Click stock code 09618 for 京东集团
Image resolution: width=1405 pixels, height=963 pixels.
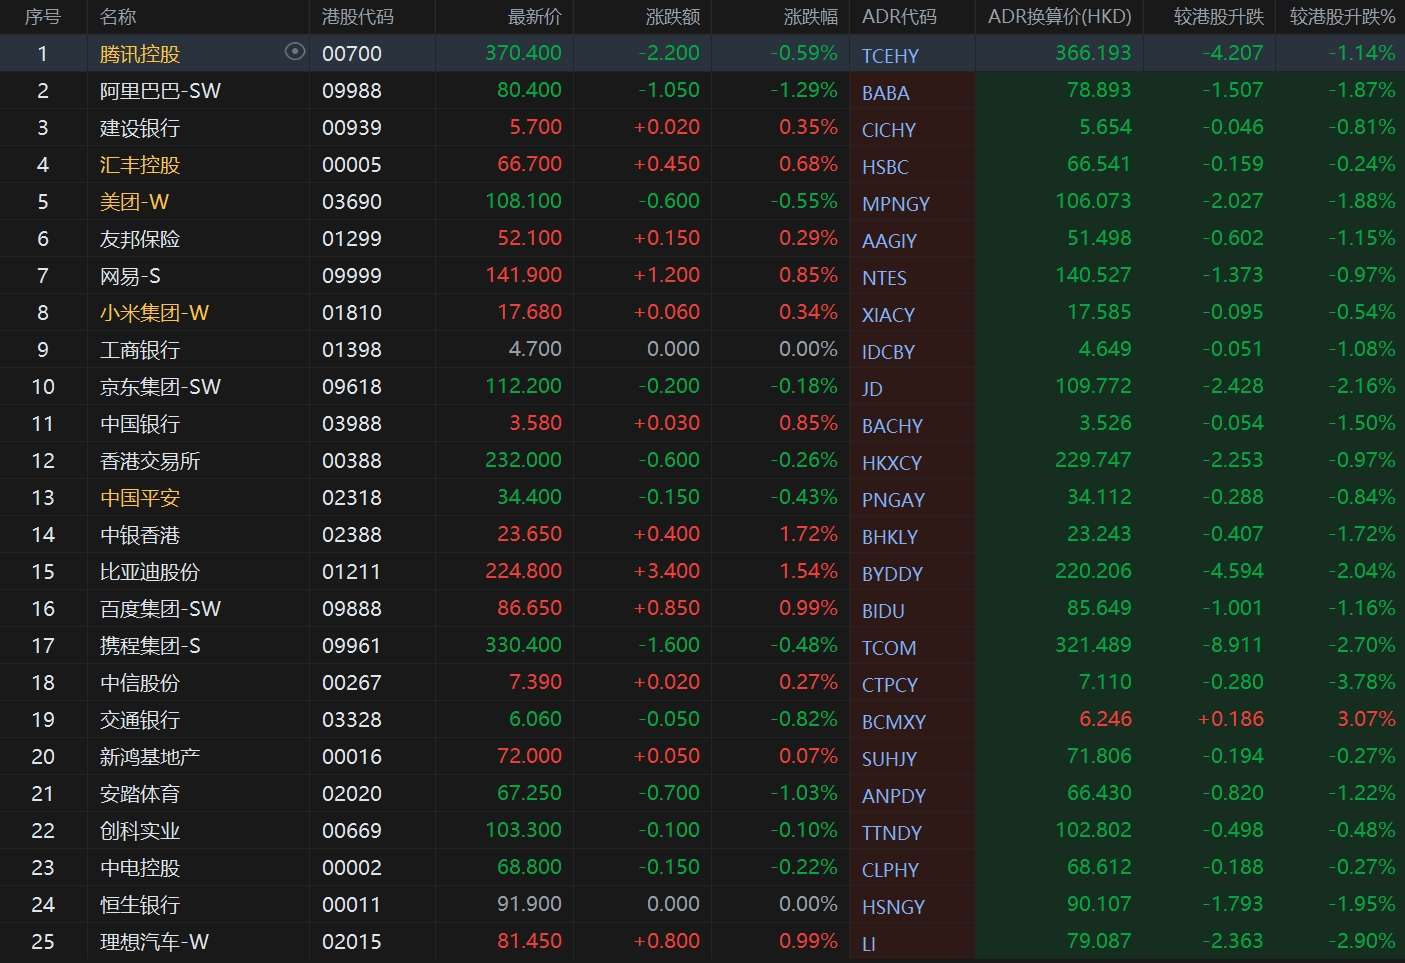352,387
